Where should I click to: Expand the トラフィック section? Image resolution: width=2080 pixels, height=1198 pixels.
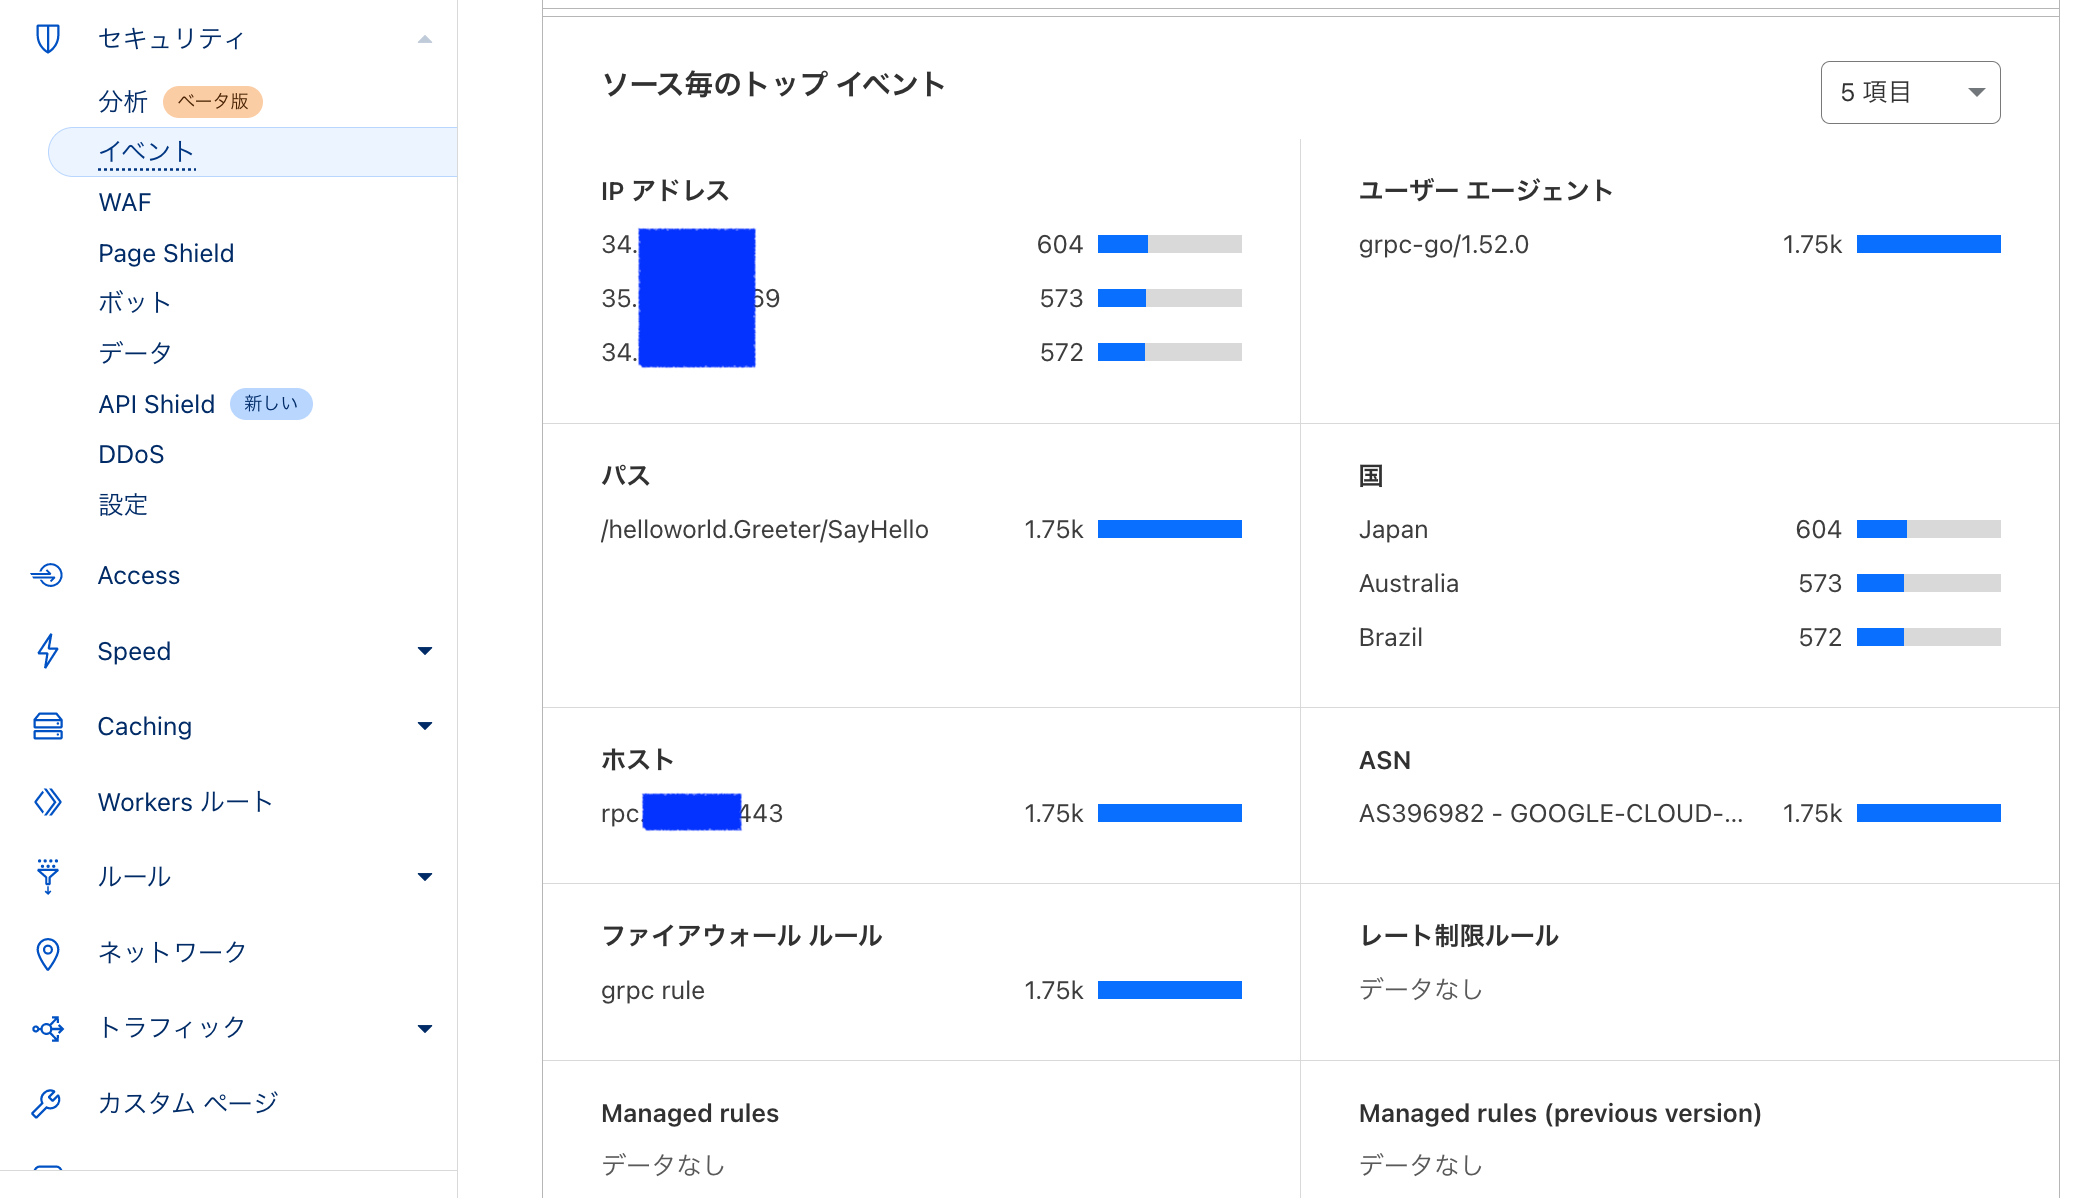pyautogui.click(x=425, y=1028)
